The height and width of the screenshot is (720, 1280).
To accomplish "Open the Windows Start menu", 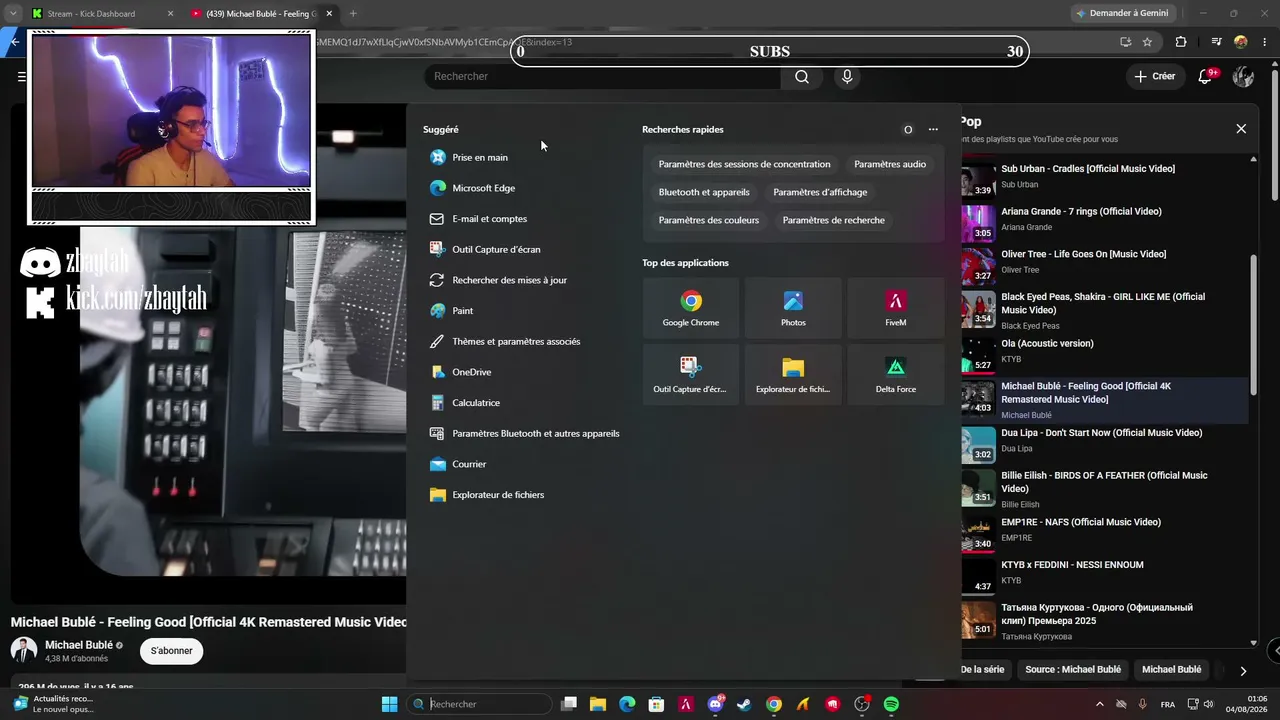I will pyautogui.click(x=389, y=704).
